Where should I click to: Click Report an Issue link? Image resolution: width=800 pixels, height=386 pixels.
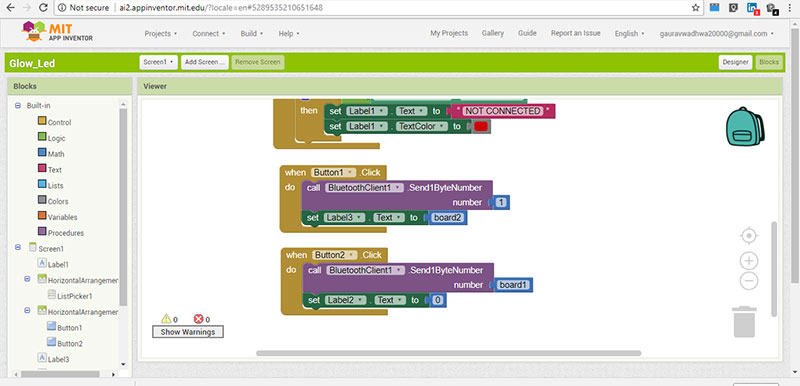pyautogui.click(x=576, y=33)
